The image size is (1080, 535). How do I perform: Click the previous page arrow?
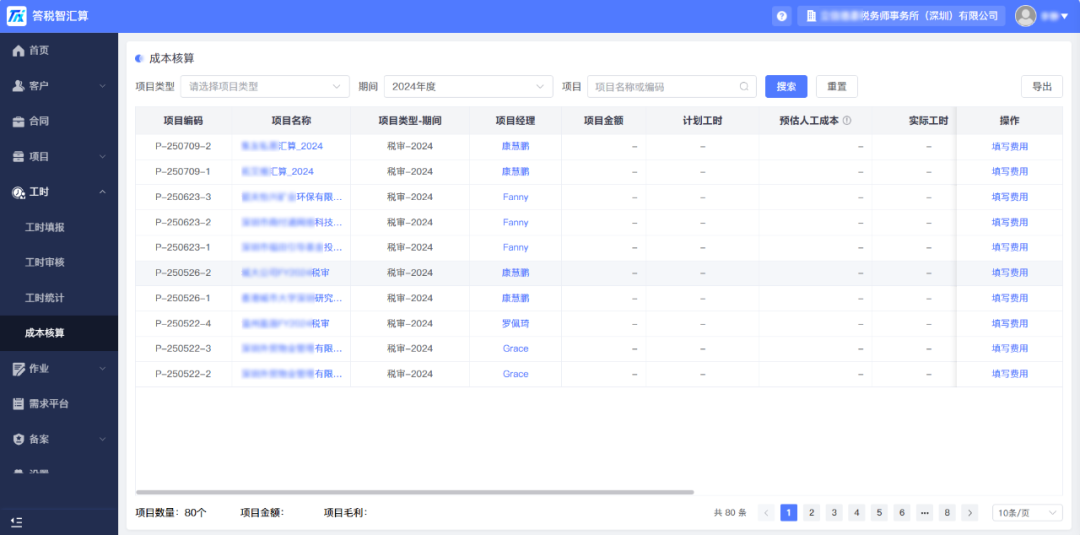coord(767,512)
